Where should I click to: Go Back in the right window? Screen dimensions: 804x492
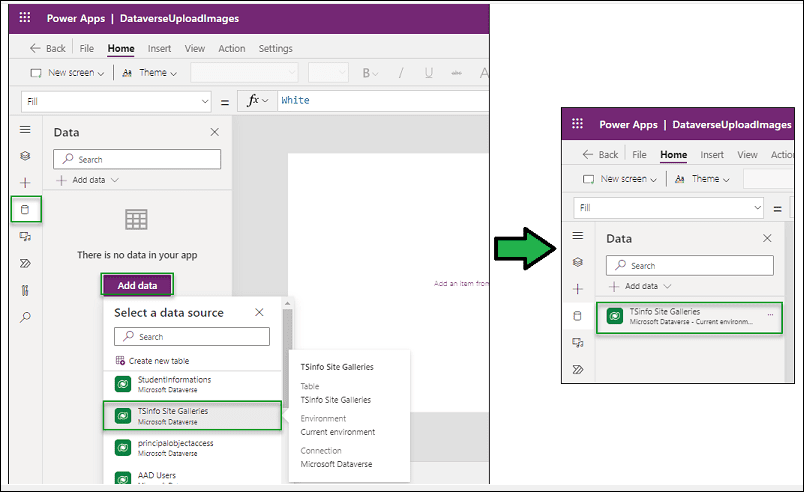[x=600, y=154]
